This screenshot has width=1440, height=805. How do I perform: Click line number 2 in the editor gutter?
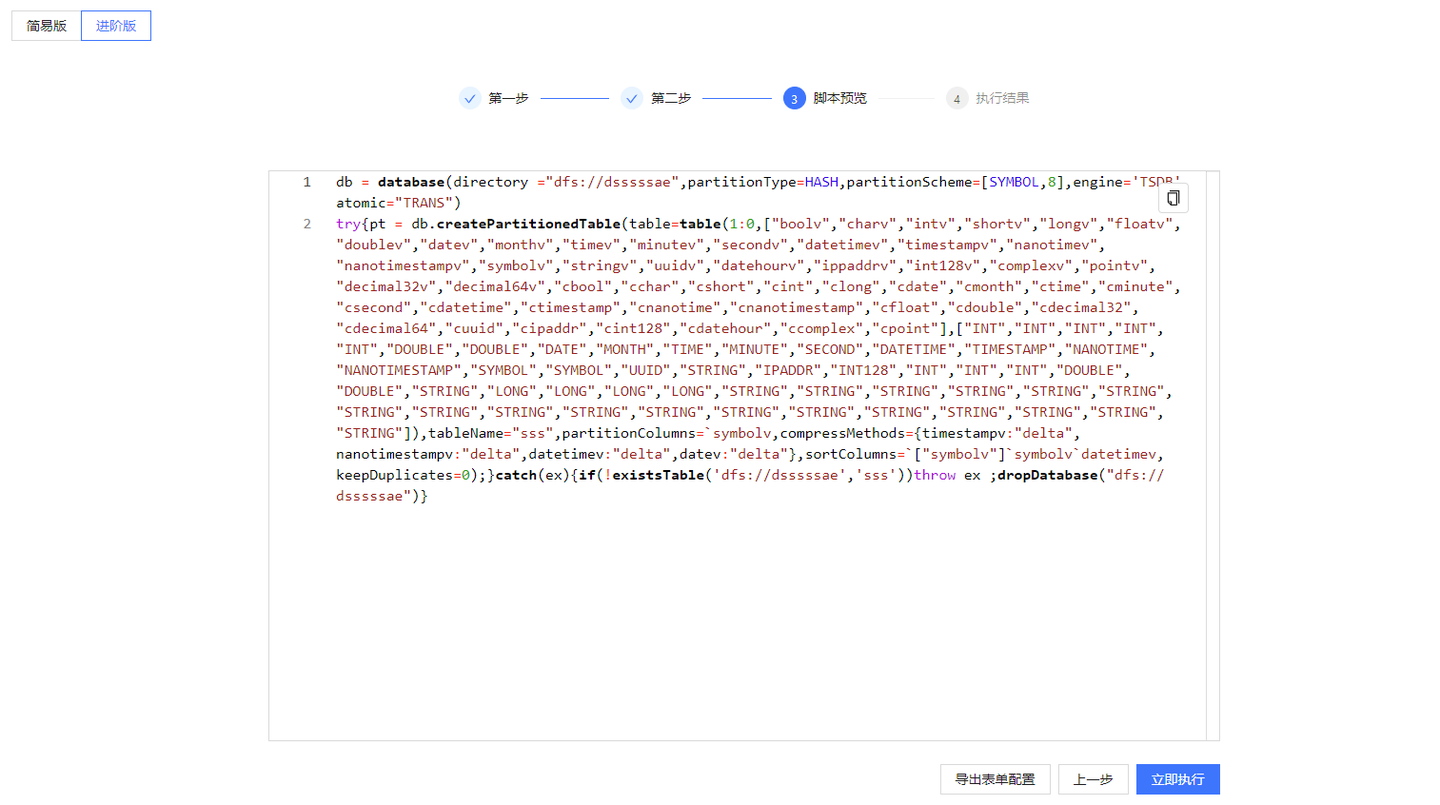click(307, 224)
